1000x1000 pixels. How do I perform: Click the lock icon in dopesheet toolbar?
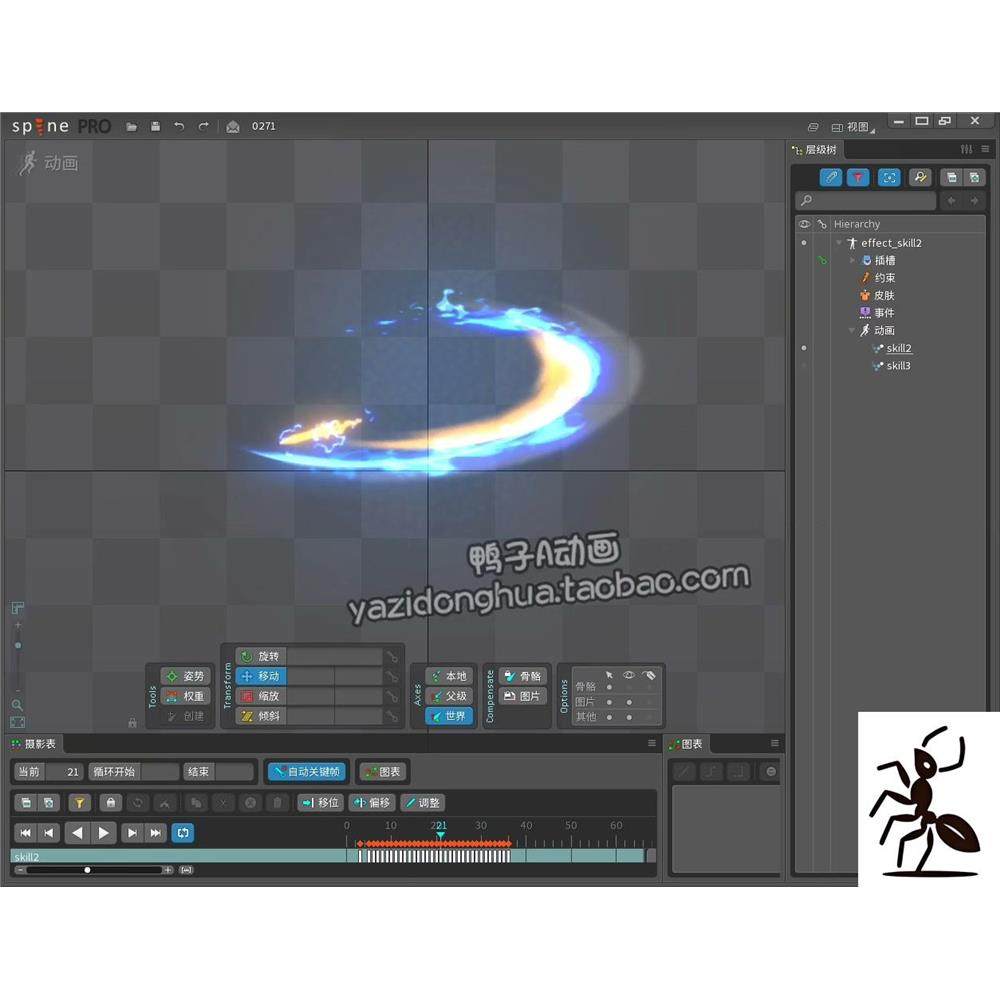(x=110, y=803)
